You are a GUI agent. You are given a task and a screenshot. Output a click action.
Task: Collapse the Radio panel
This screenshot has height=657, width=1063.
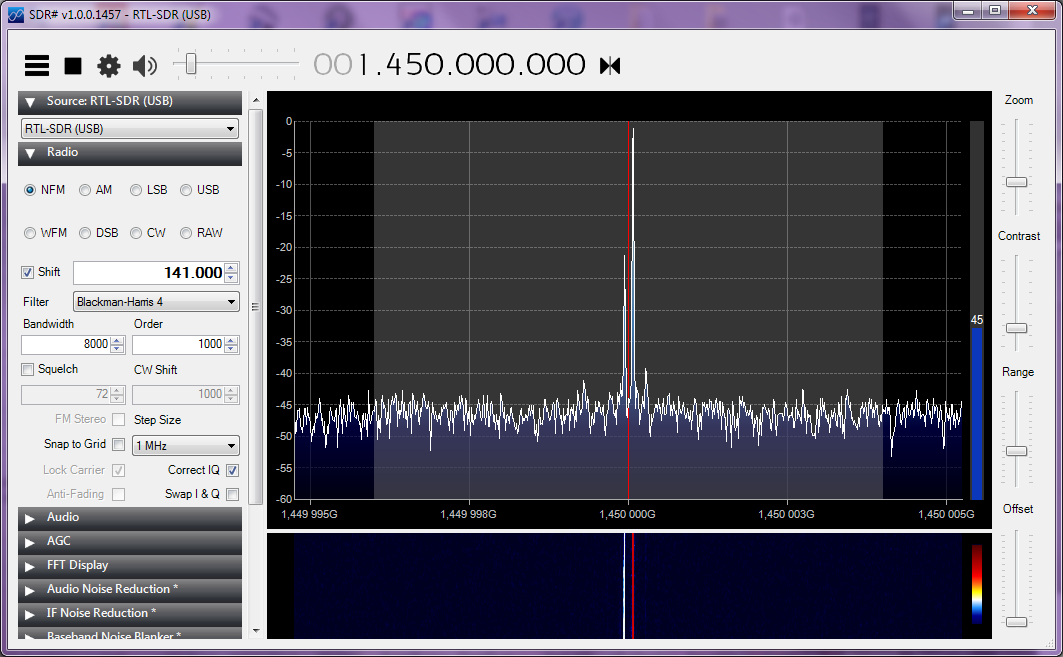click(130, 153)
